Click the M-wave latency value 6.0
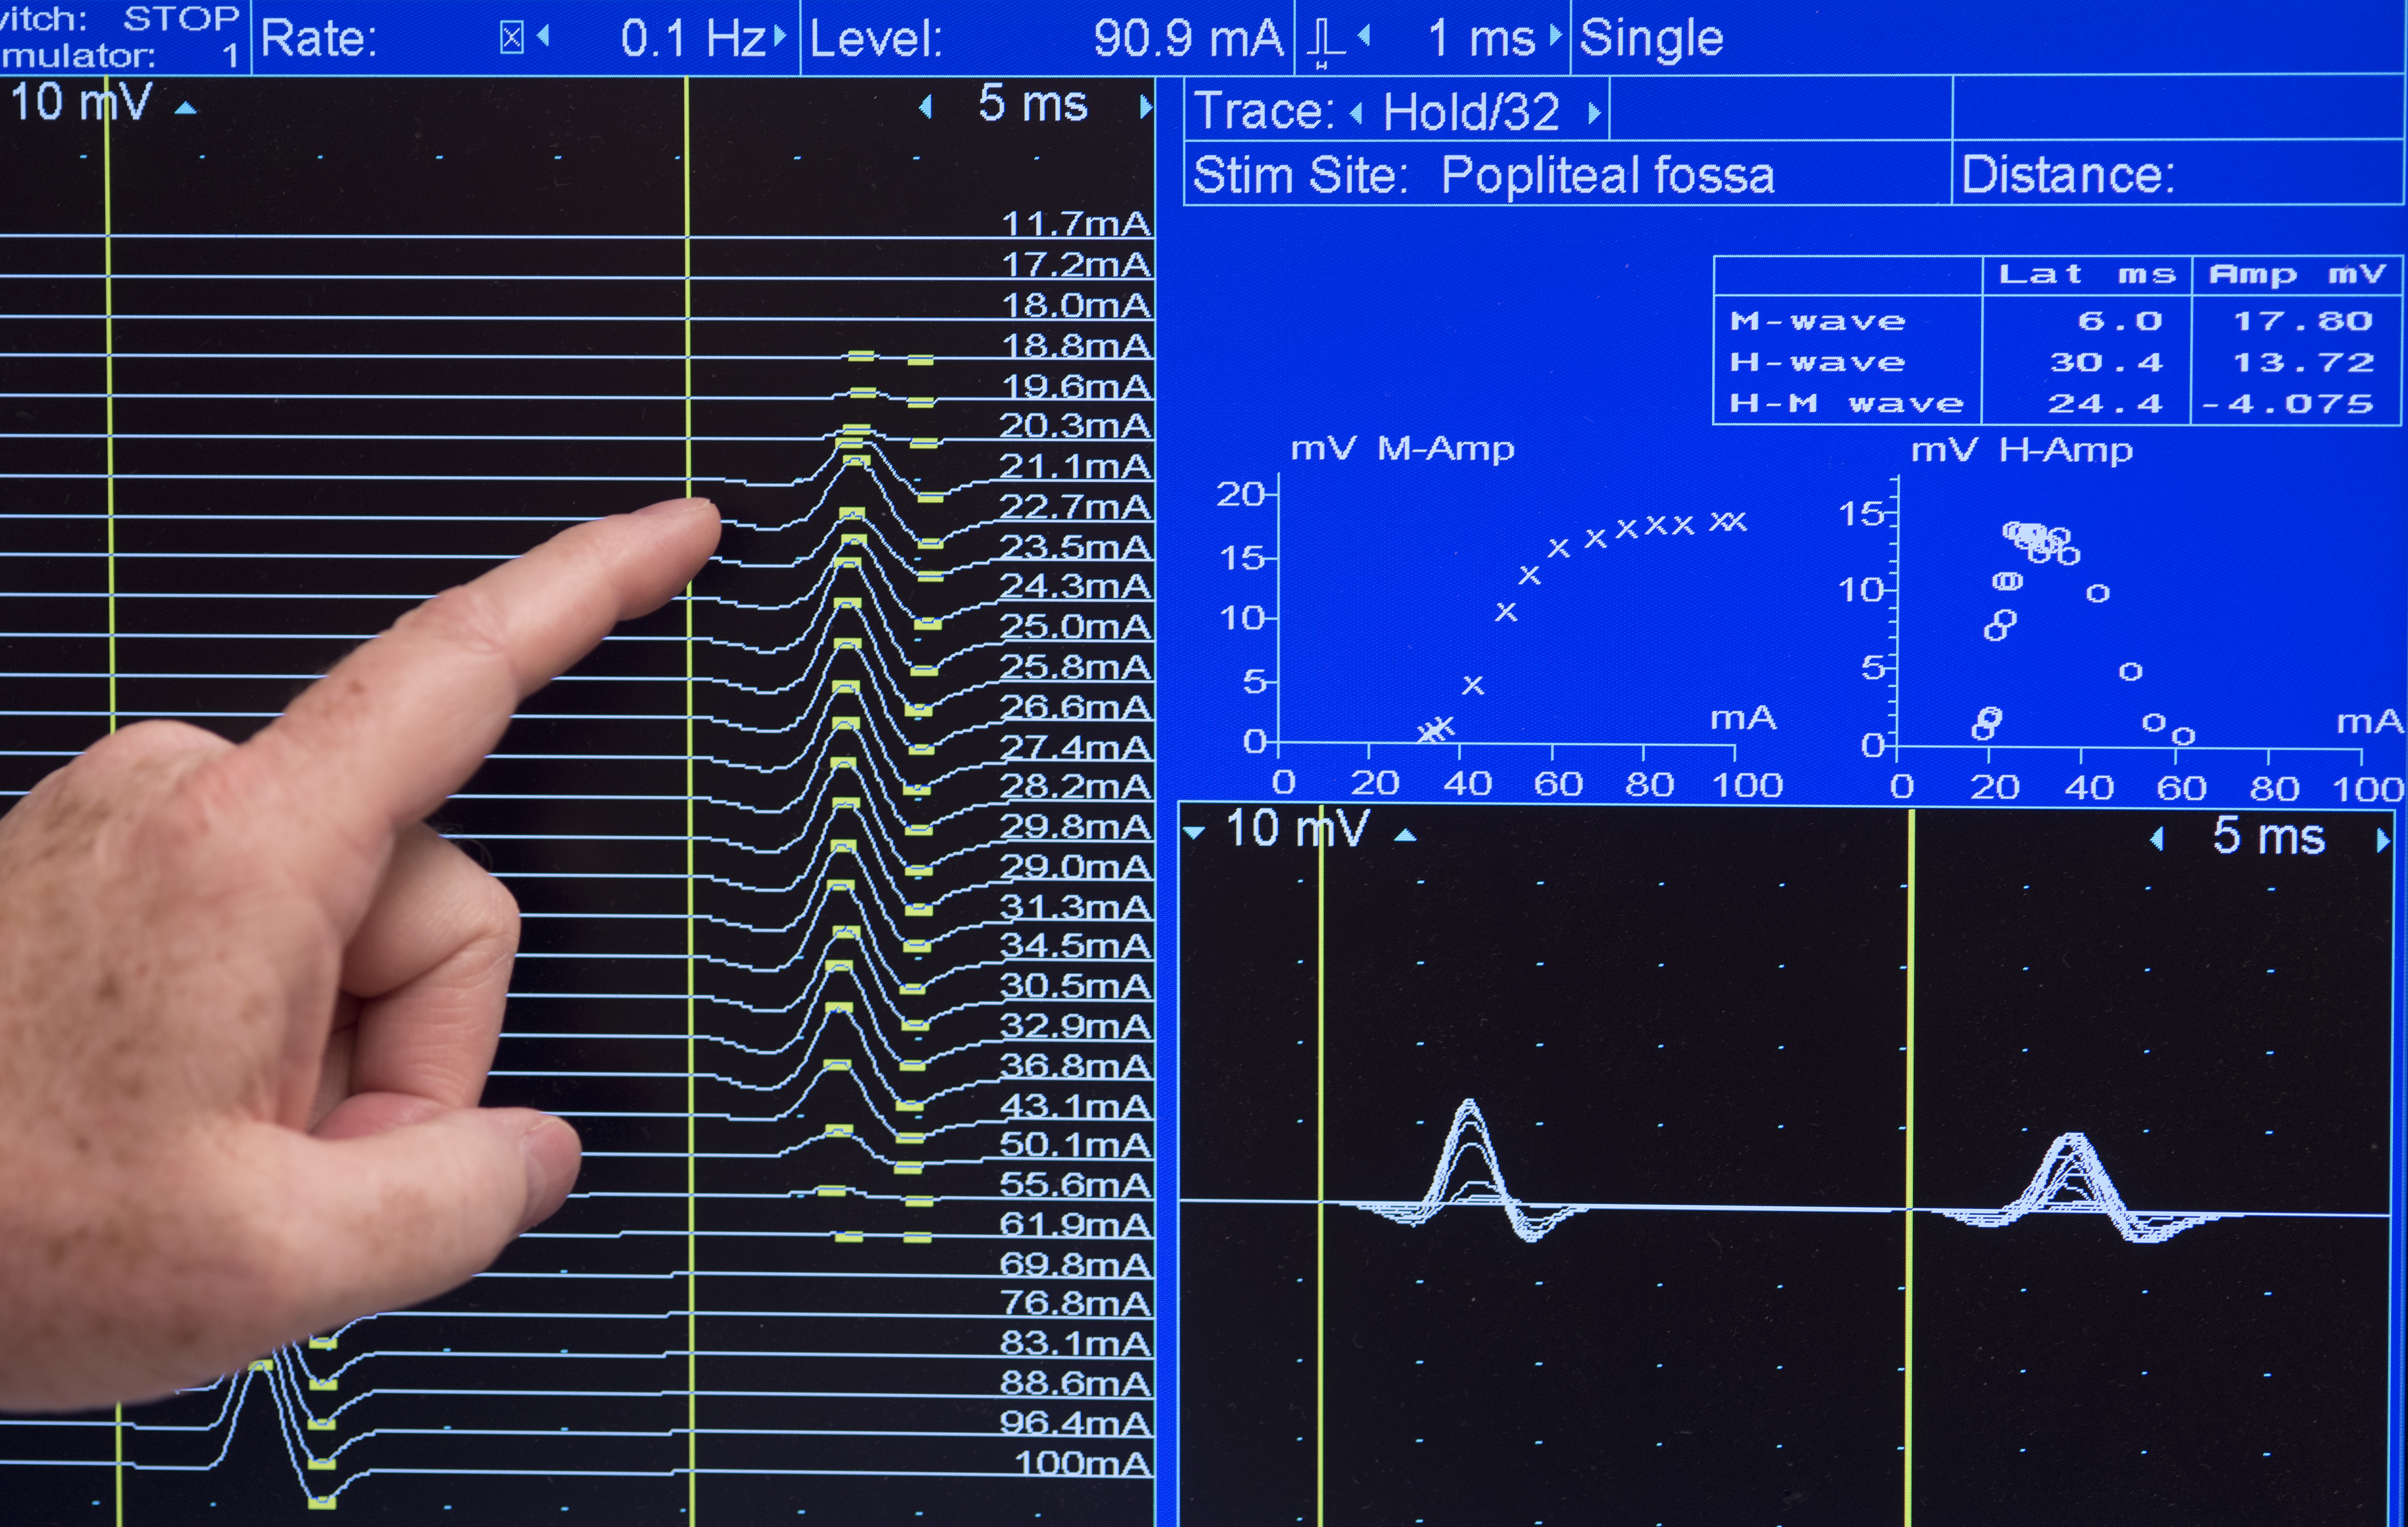Screen dimensions: 2408x1527 pos(2120,321)
